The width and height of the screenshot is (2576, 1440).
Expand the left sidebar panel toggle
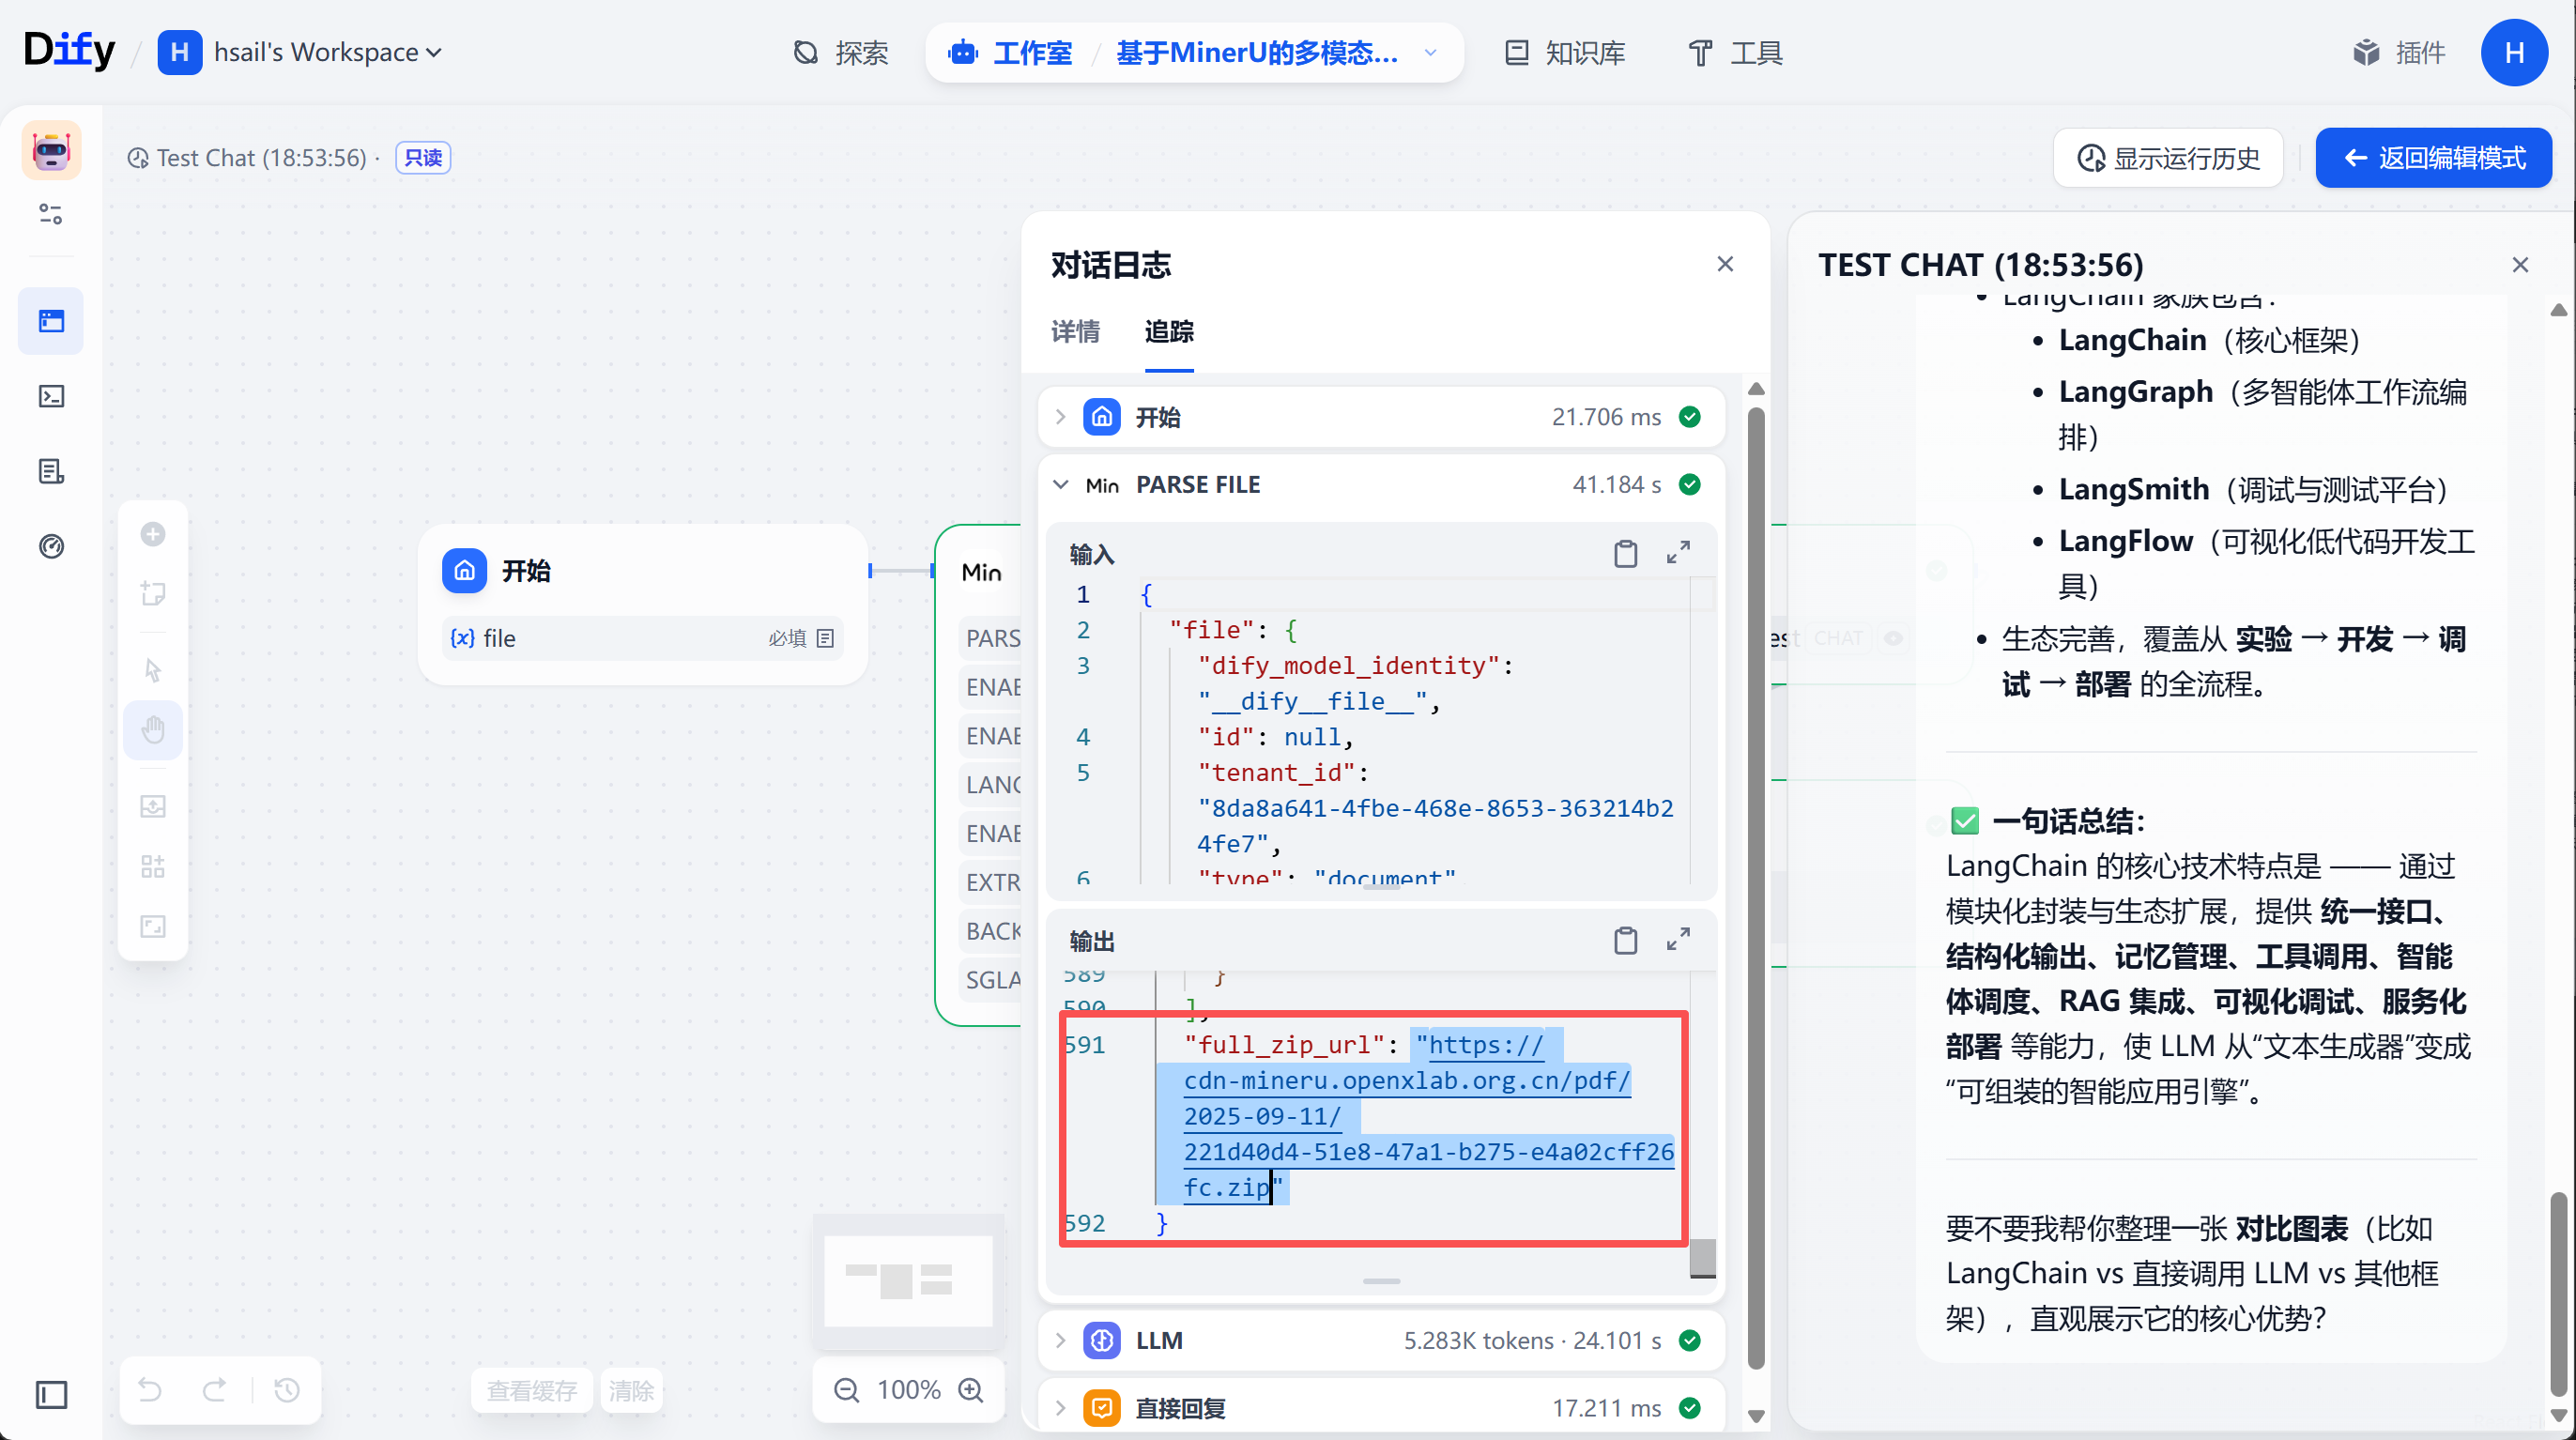pos(51,1394)
